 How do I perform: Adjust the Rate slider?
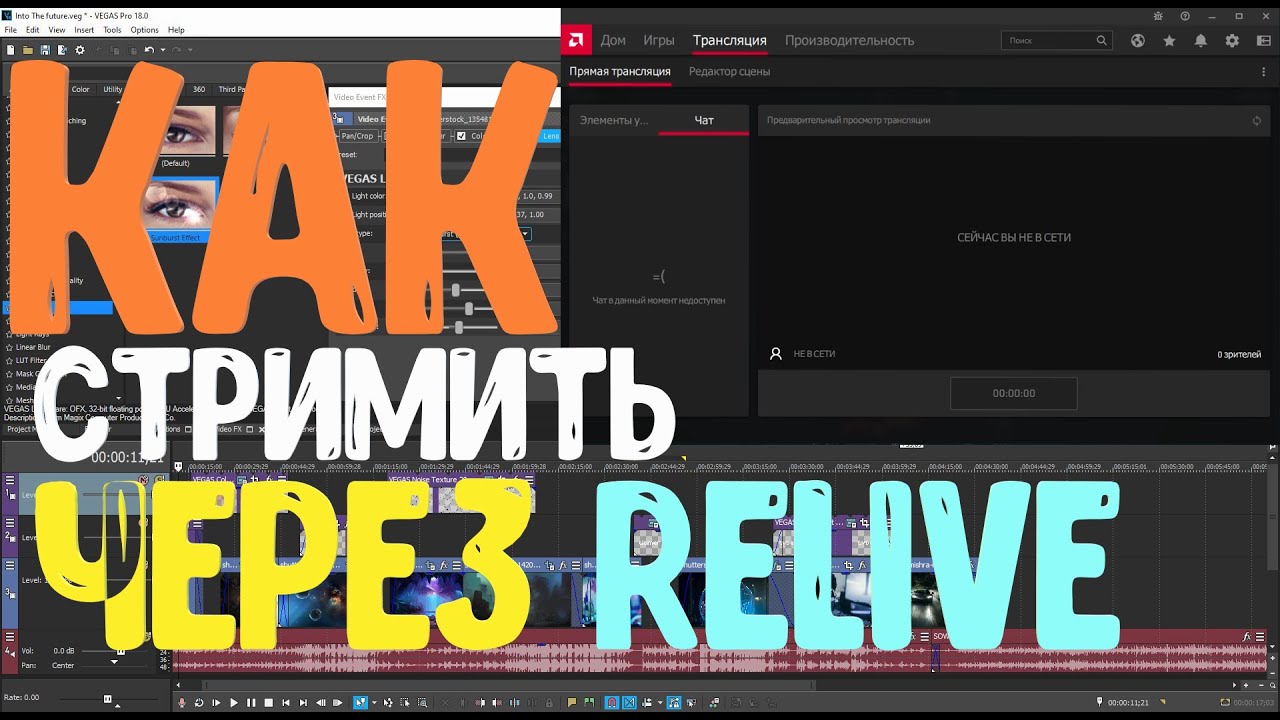109,698
